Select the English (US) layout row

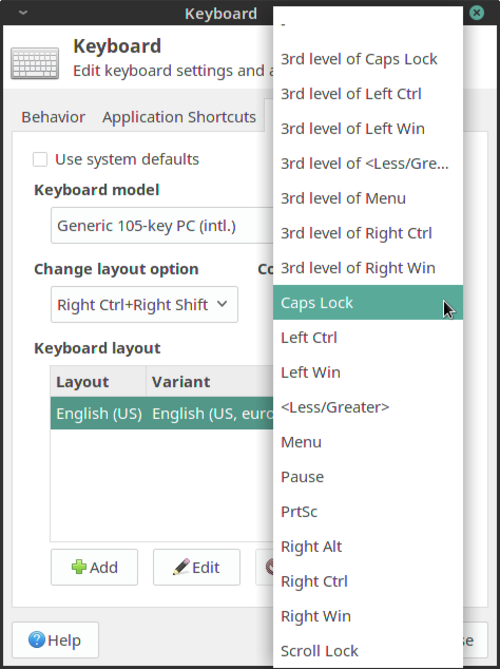pyautogui.click(x=162, y=413)
